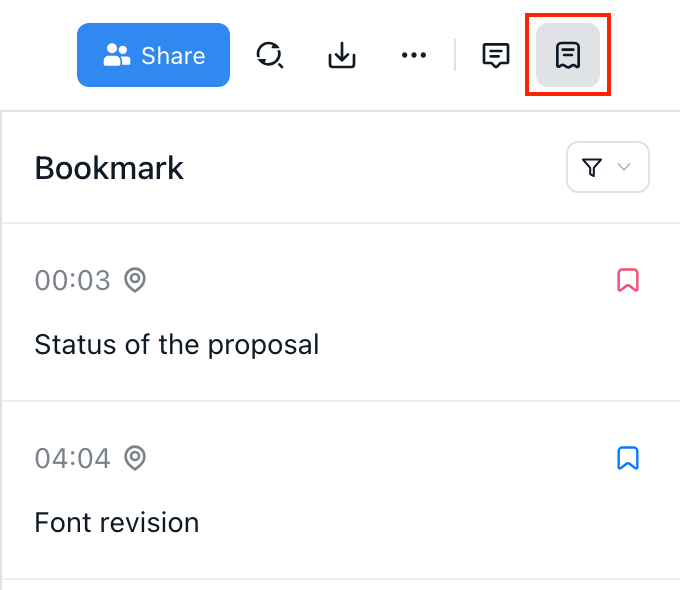Image resolution: width=680 pixels, height=590 pixels.
Task: Expand the chevron beside the filter funnel
Action: tap(625, 167)
